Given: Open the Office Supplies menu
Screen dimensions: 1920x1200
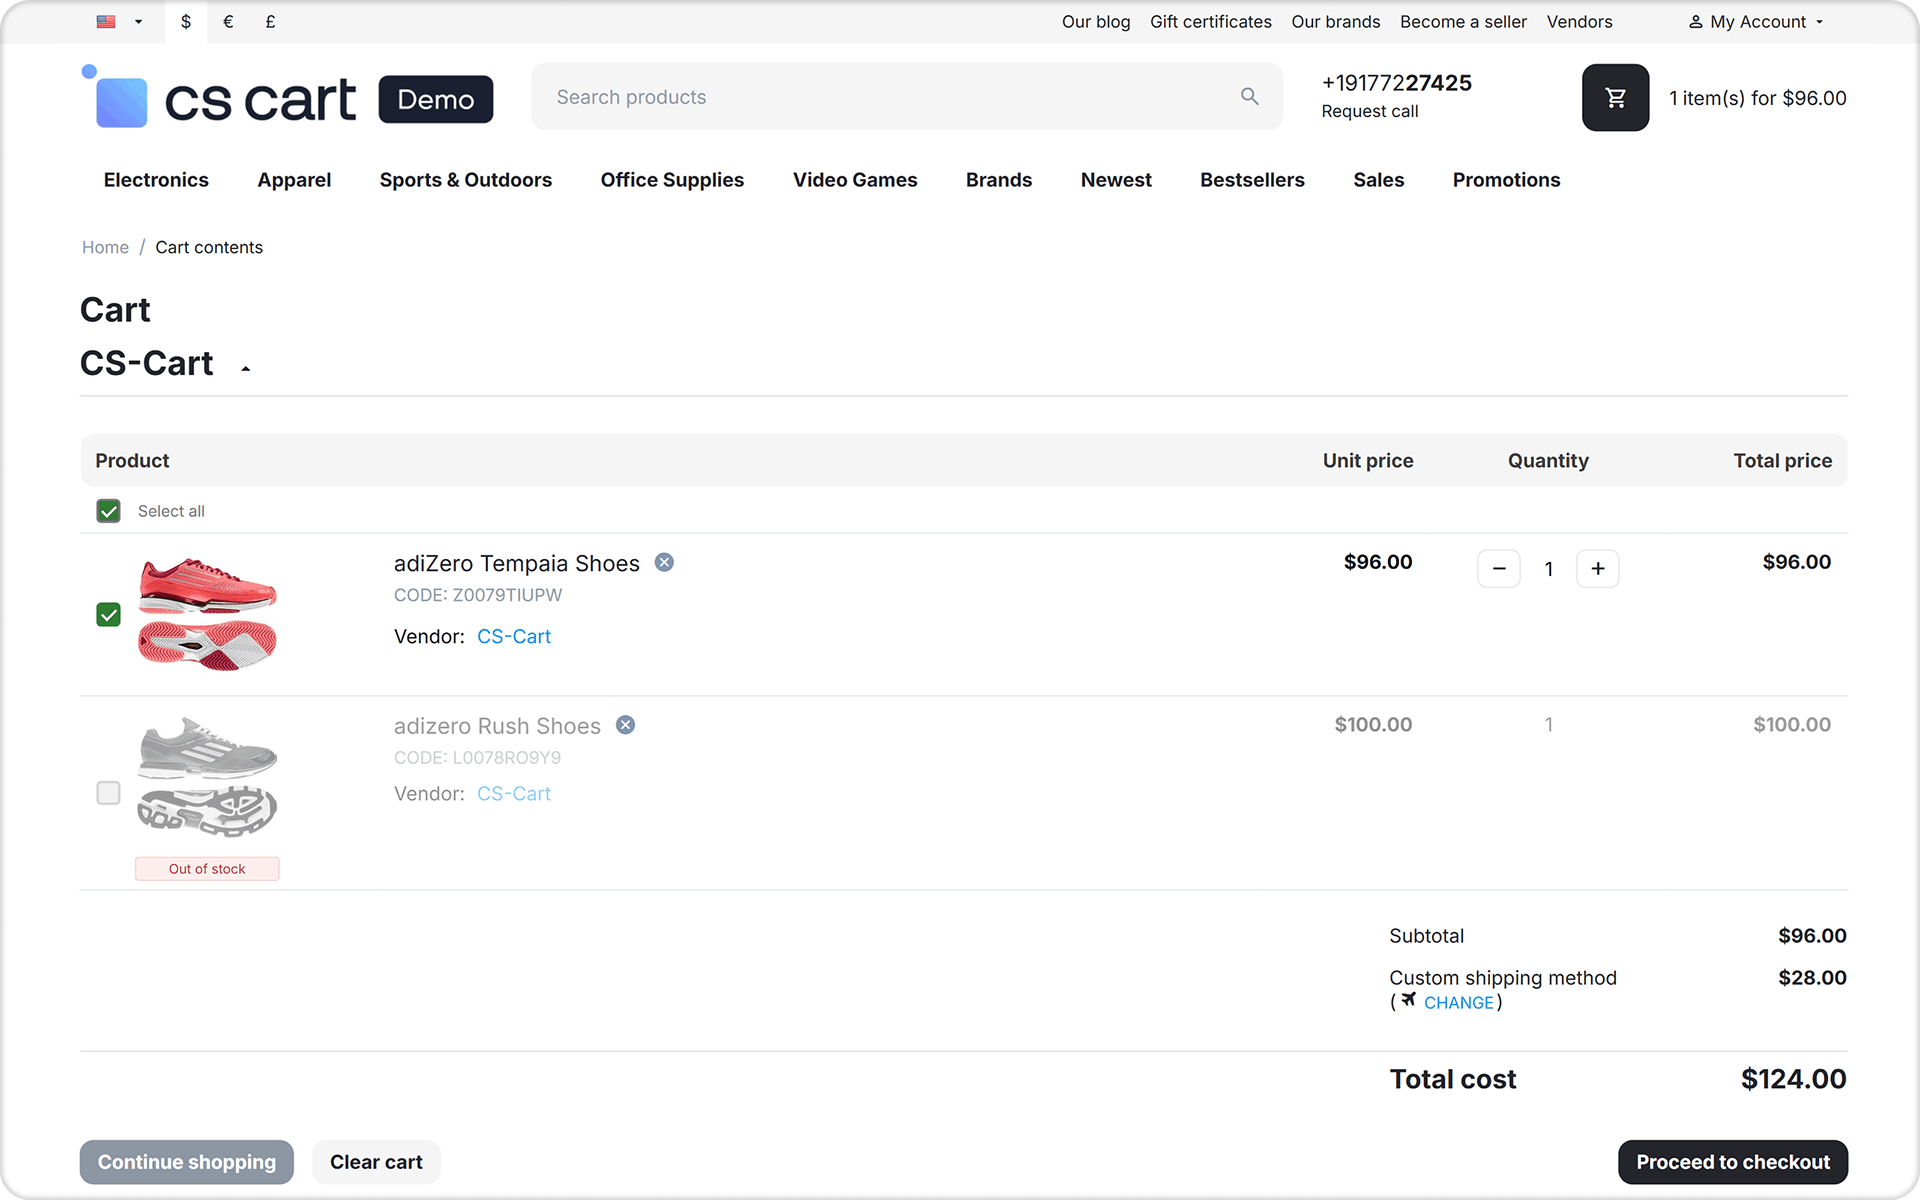Looking at the screenshot, I should tap(672, 180).
